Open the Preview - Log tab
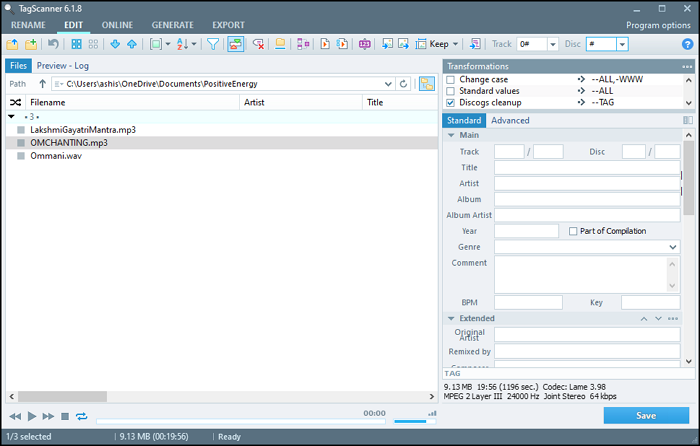700x446 pixels. (62, 66)
